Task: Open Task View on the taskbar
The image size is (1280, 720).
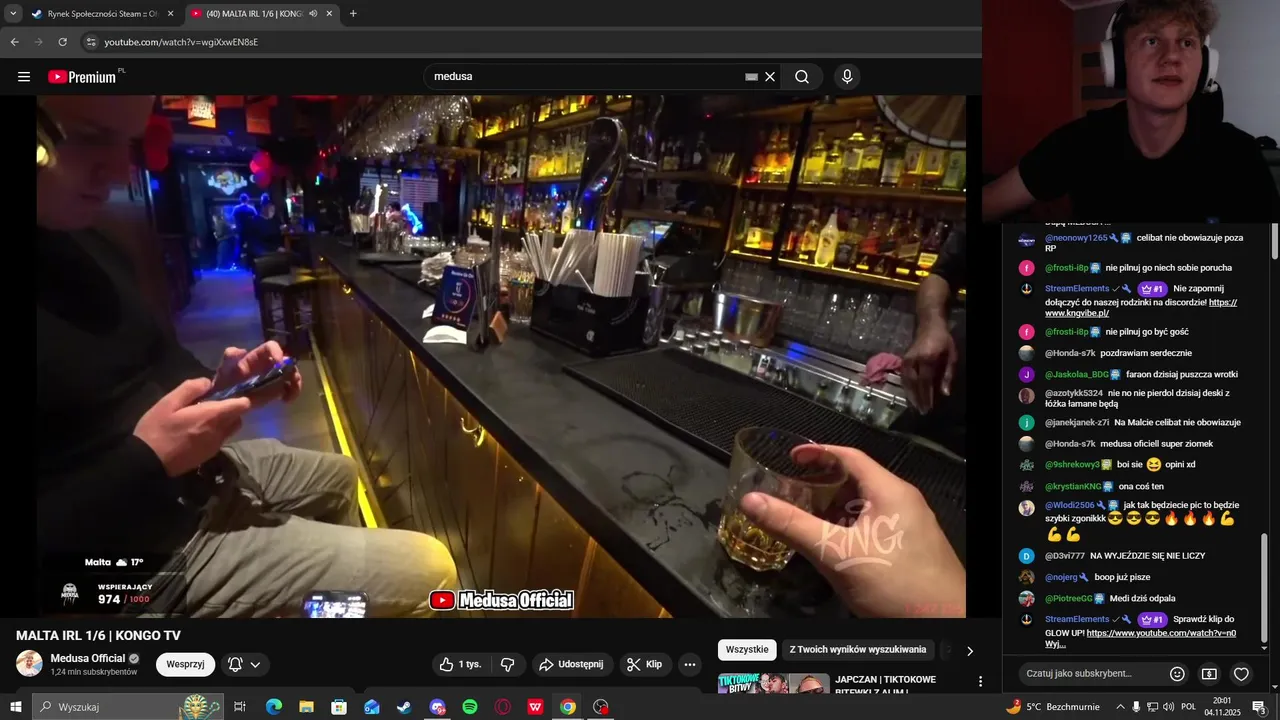Action: pos(240,707)
